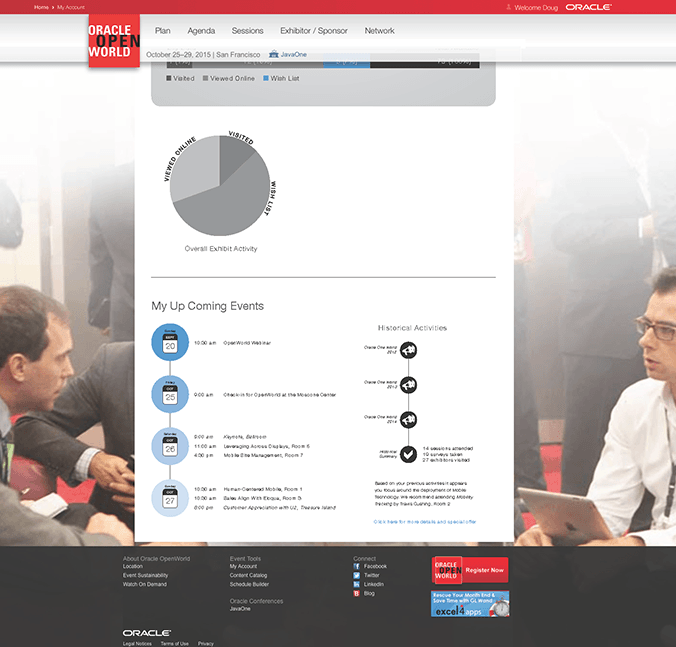
Task: Open Legal Notices footer link
Action: 137,644
